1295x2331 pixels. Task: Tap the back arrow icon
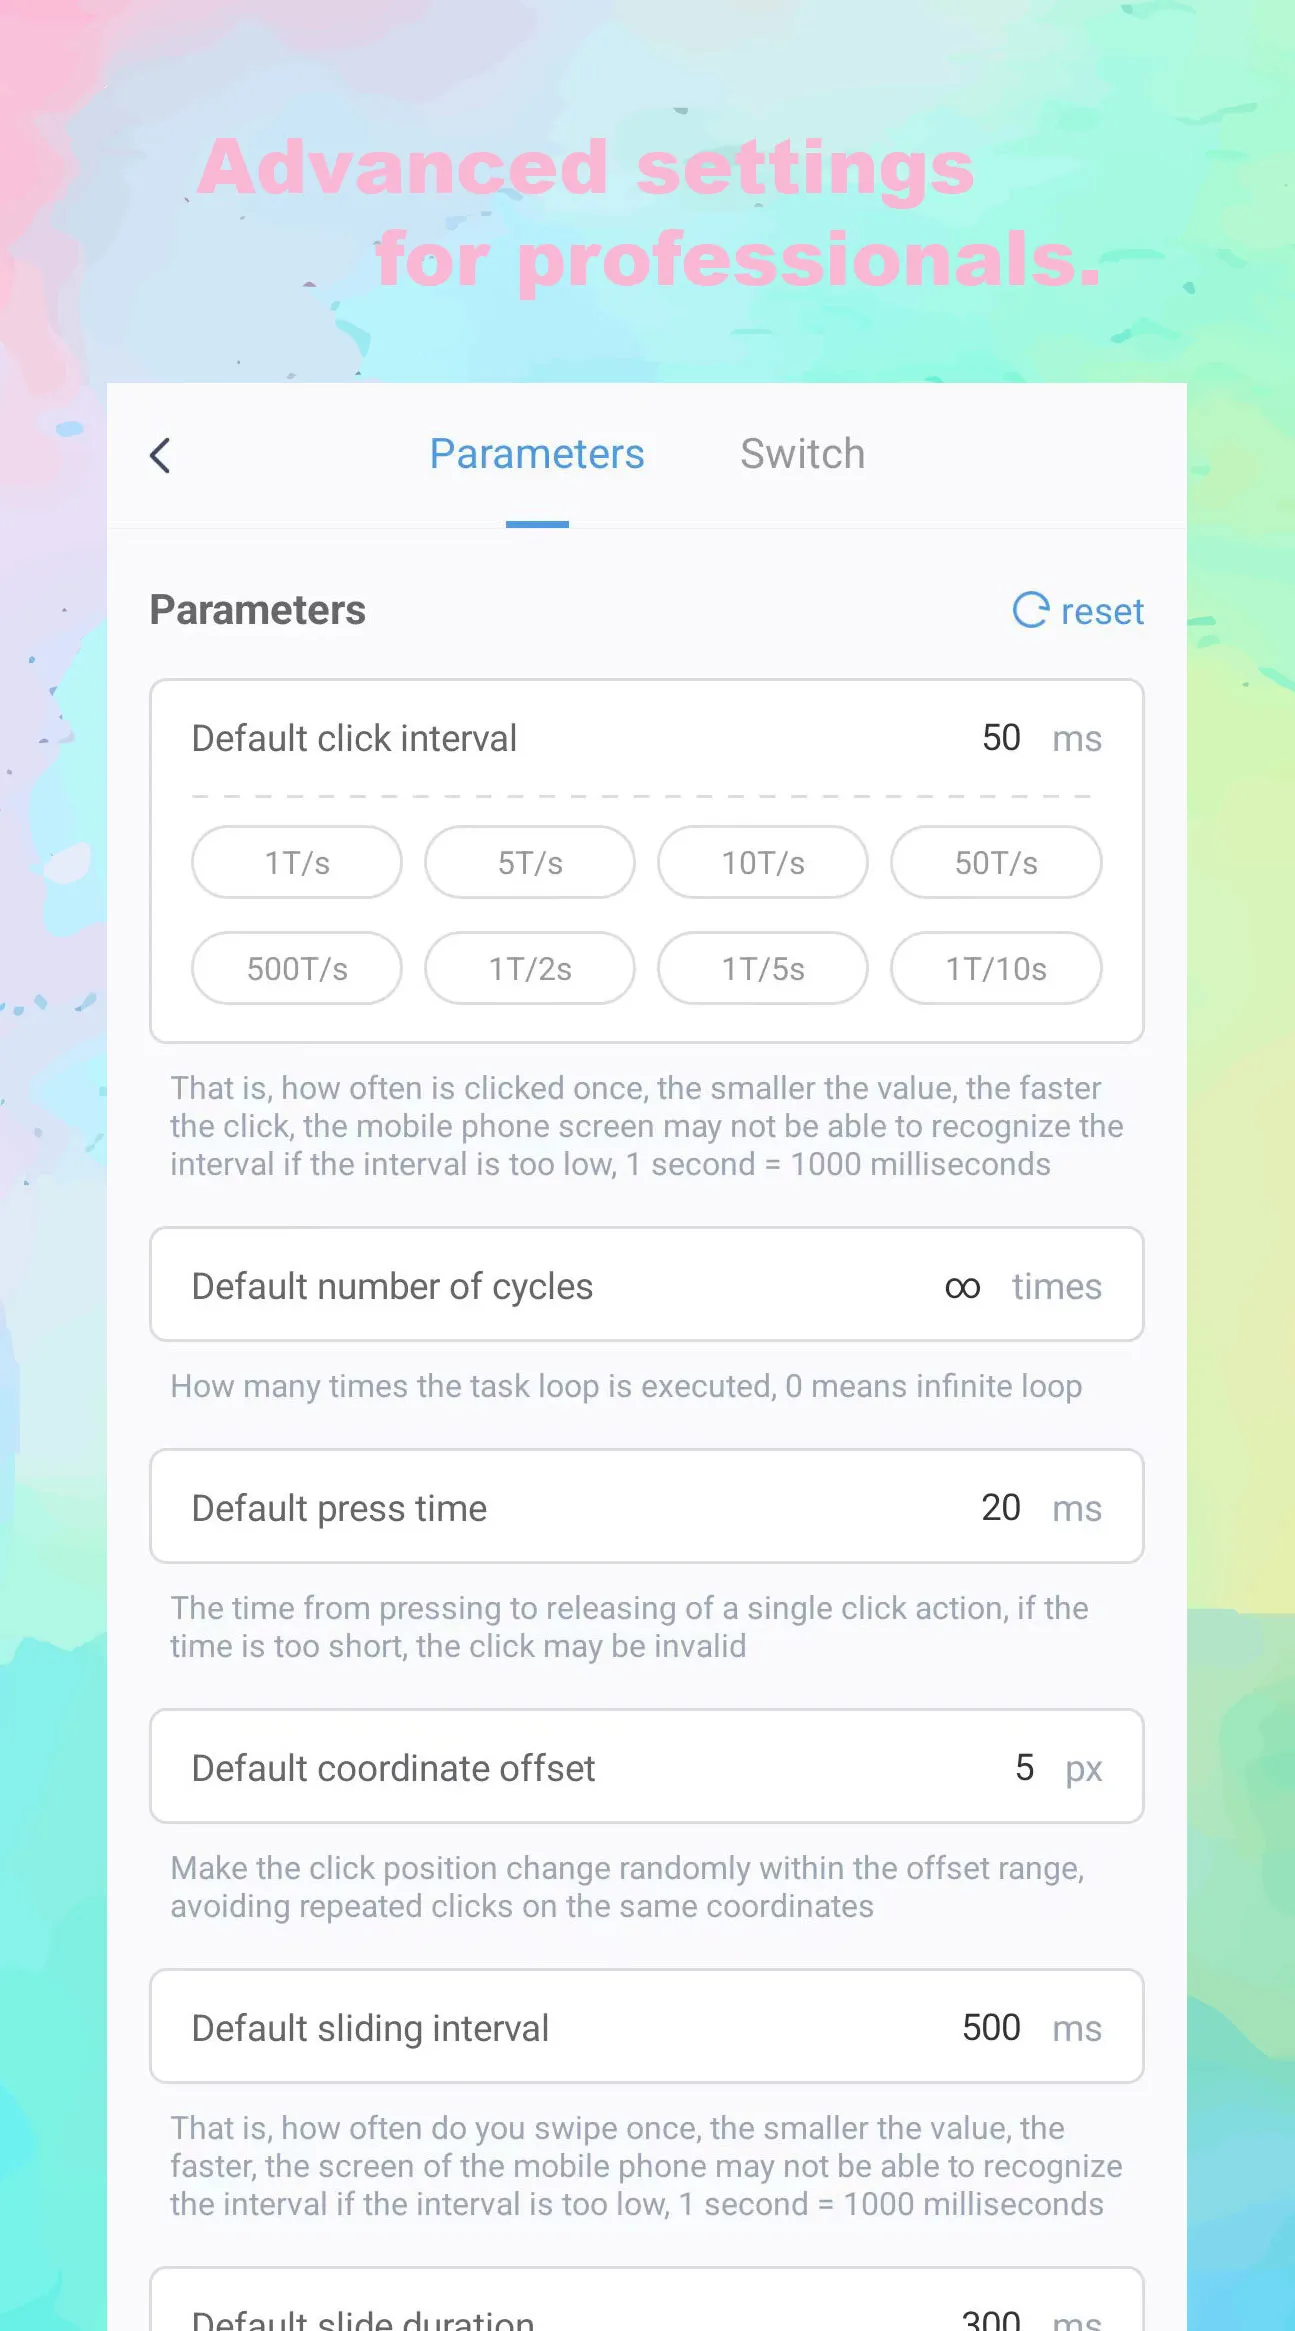click(161, 455)
